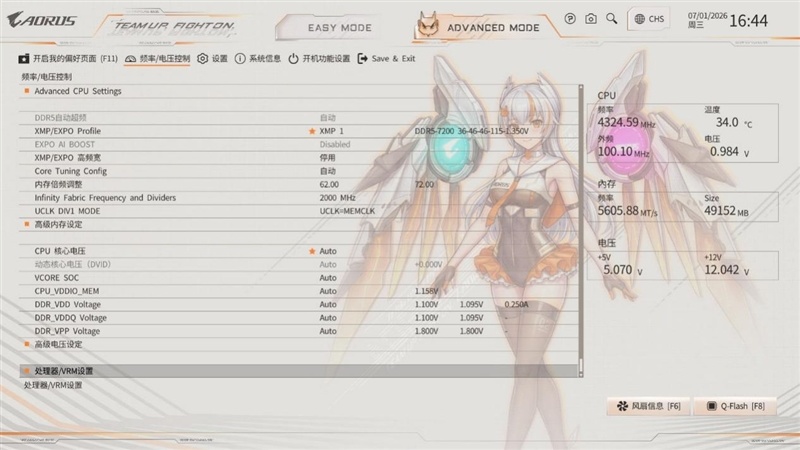
Task: Change UCLK DIV1 MODE UCLK=MEMCLK value
Action: click(x=347, y=211)
